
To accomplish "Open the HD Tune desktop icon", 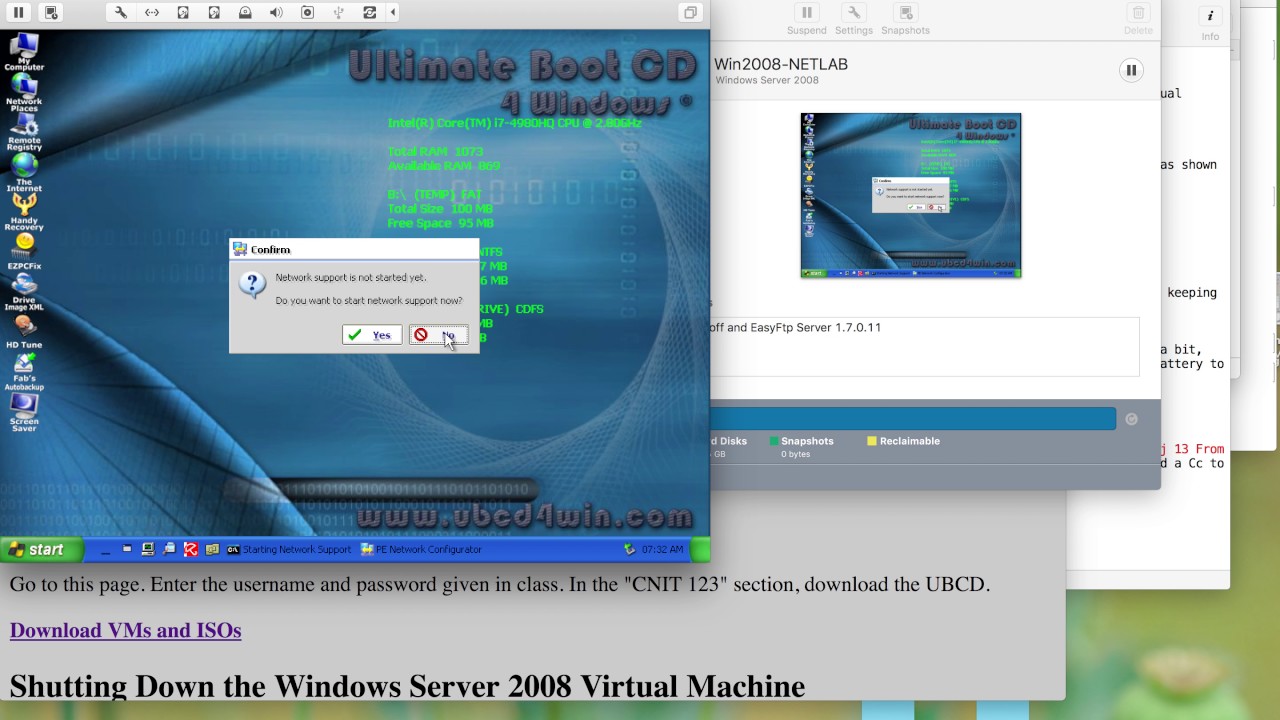I will coord(24,332).
